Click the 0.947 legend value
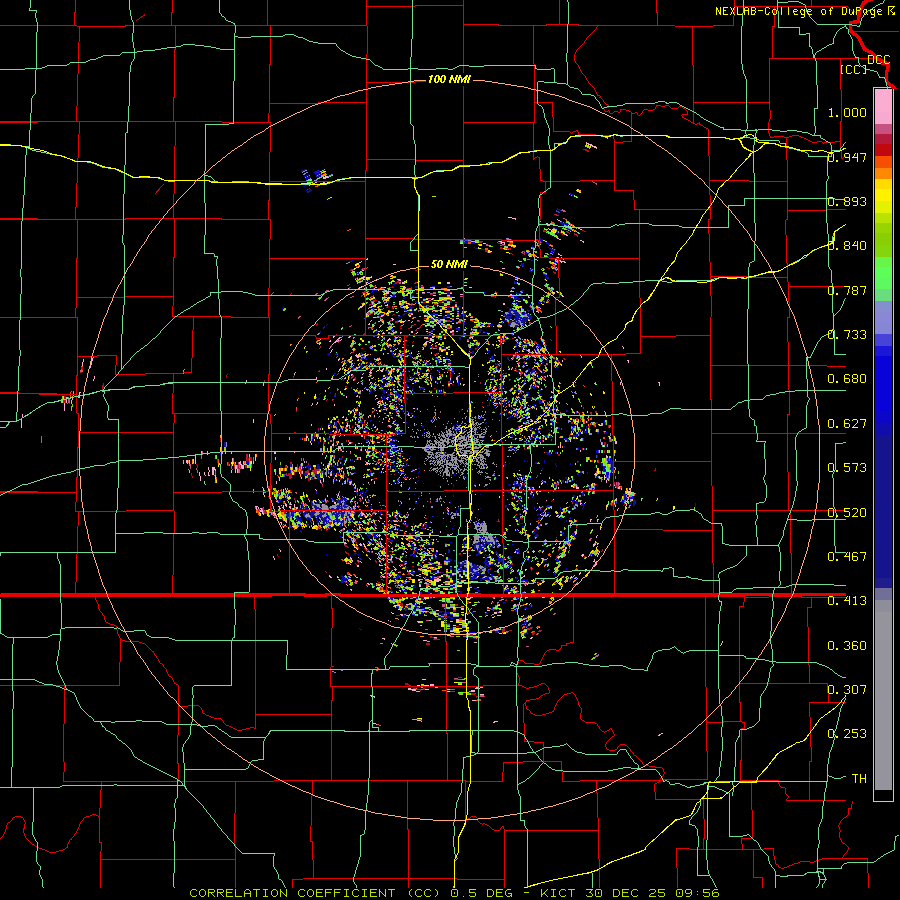Viewport: 900px width, 900px height. (x=847, y=157)
